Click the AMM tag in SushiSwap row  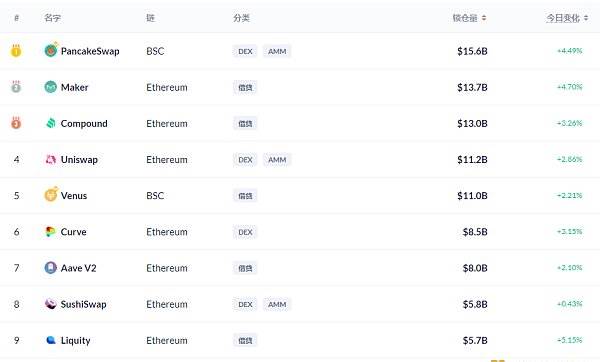(x=277, y=304)
